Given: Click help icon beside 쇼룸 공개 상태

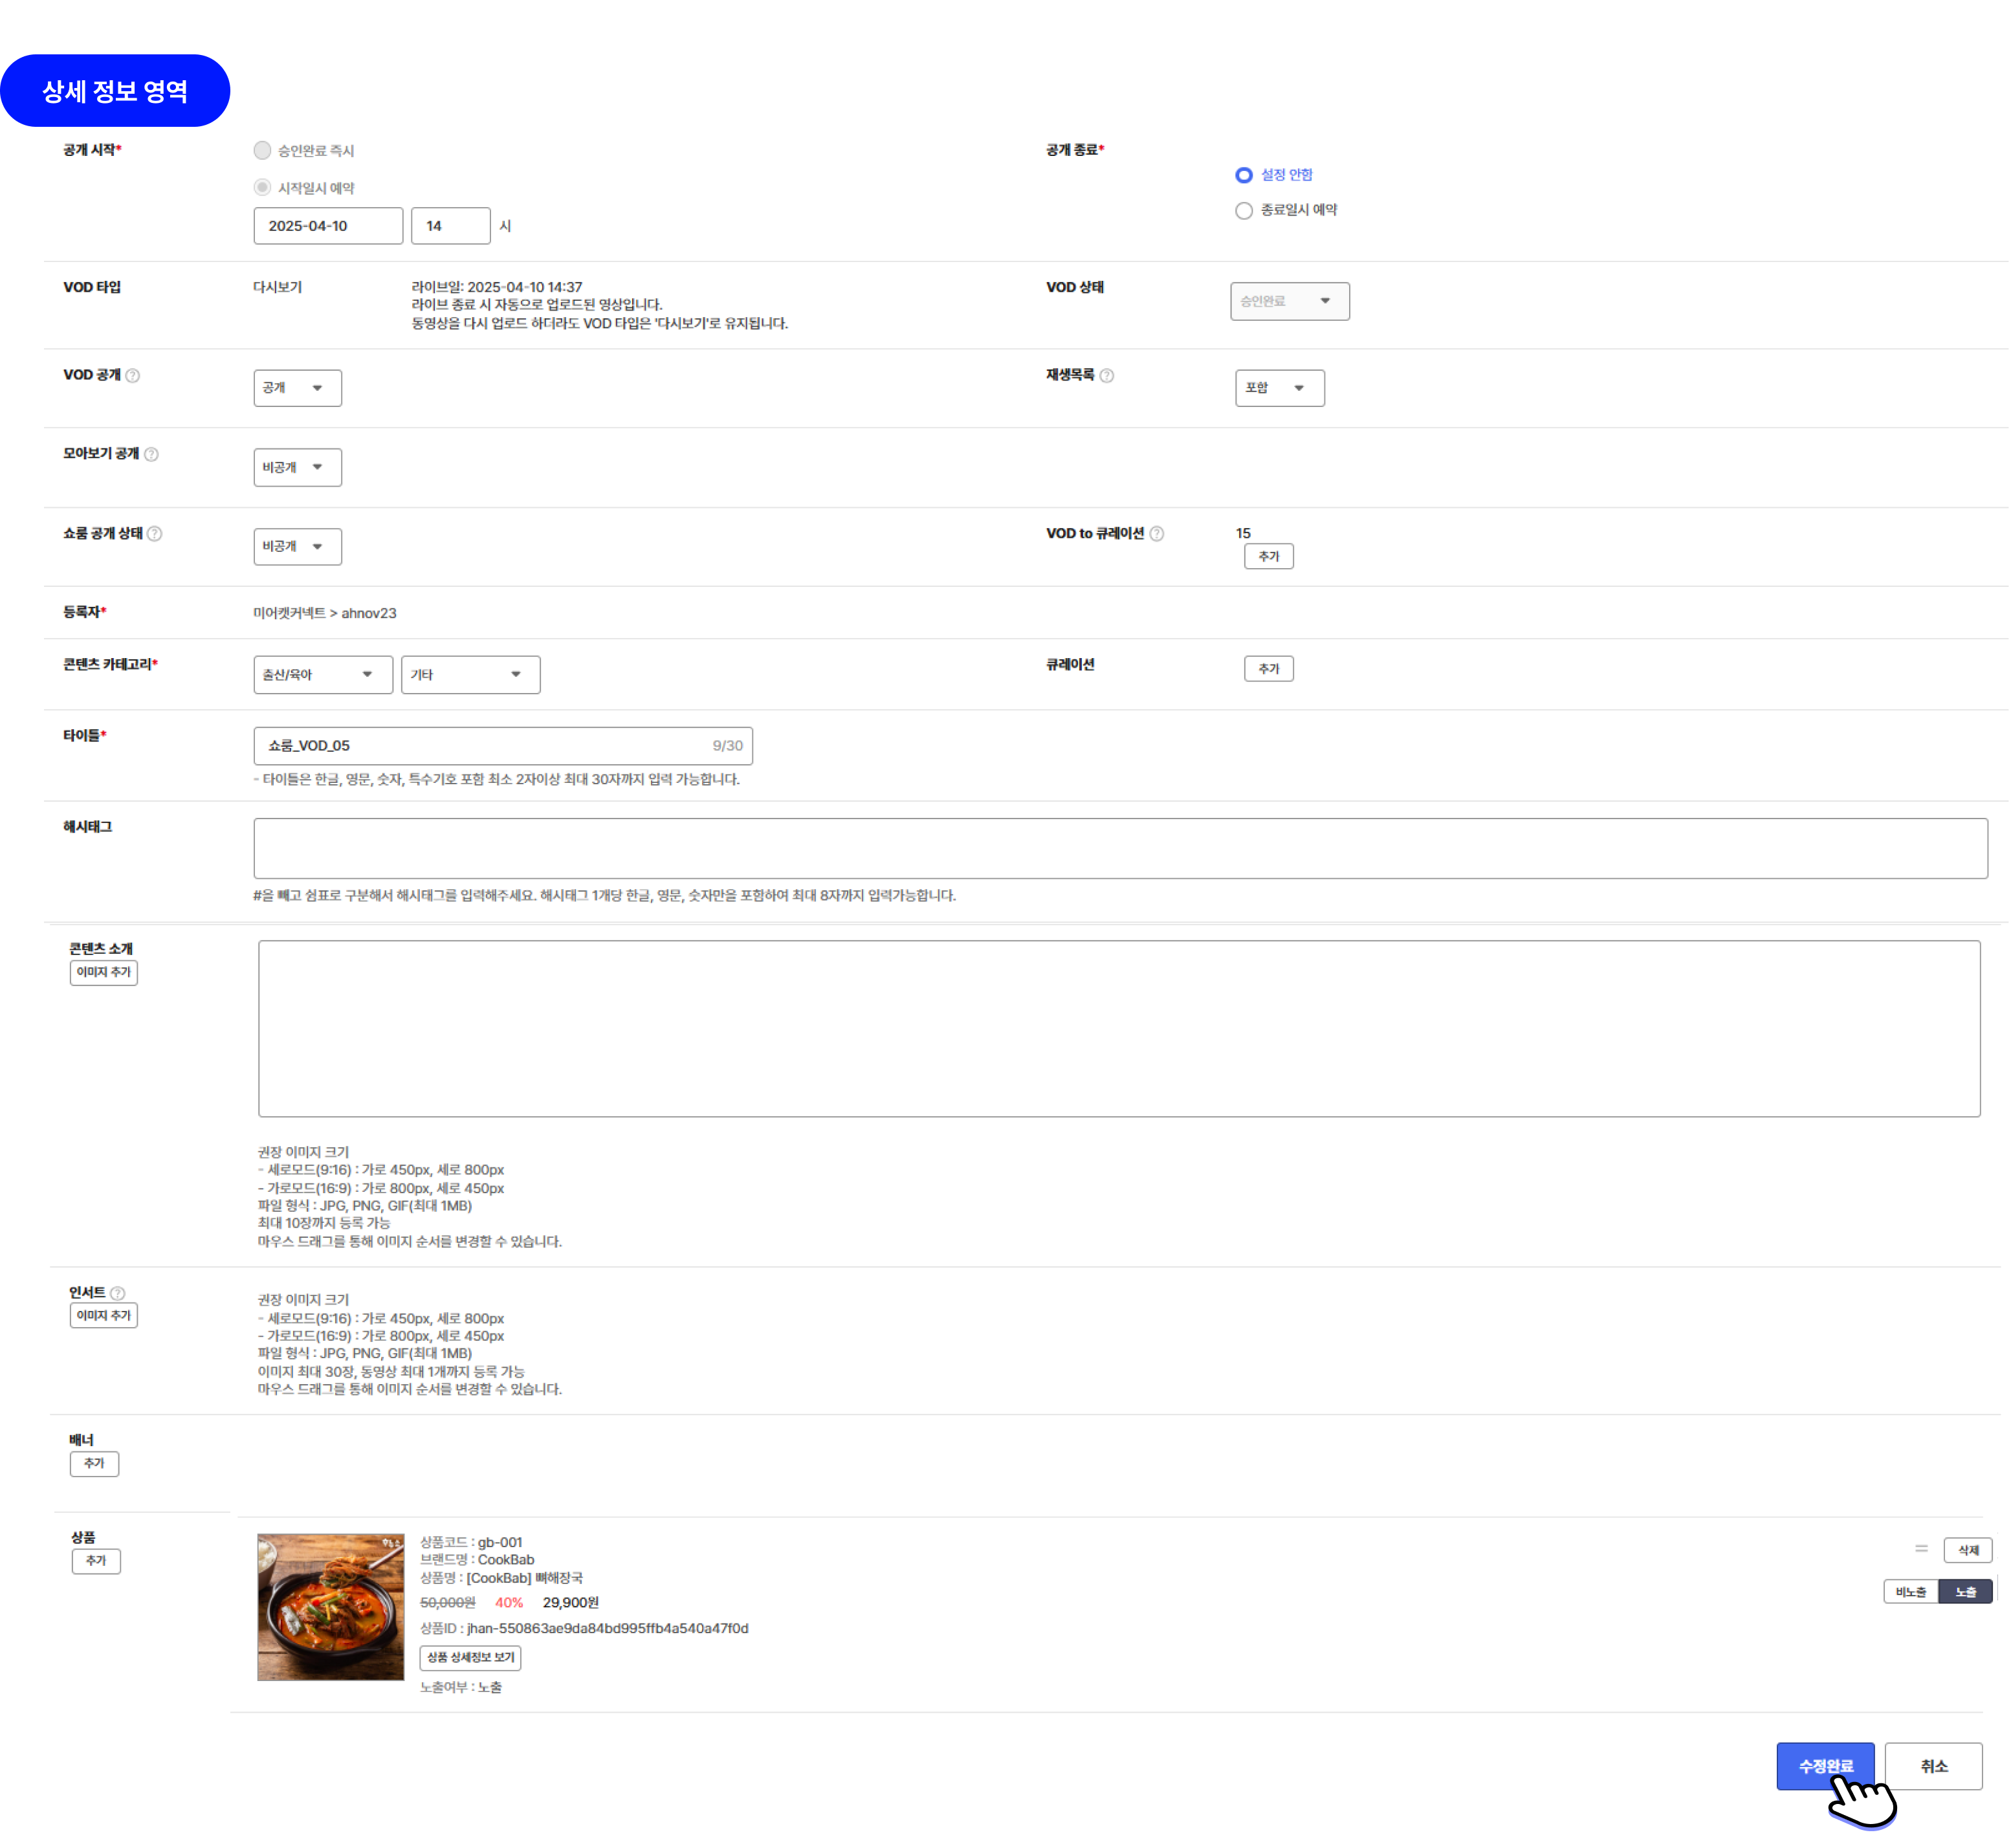Looking at the screenshot, I should click(x=155, y=534).
